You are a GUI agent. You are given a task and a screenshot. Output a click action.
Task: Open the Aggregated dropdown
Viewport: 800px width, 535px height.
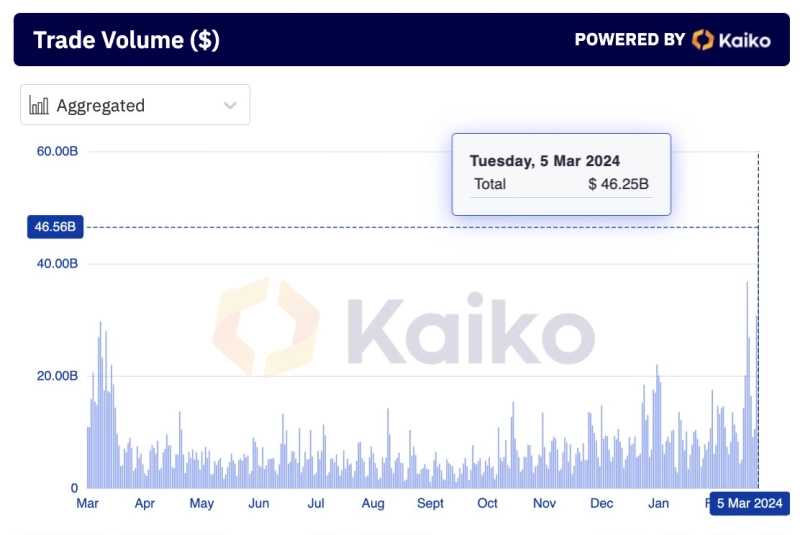coord(135,105)
